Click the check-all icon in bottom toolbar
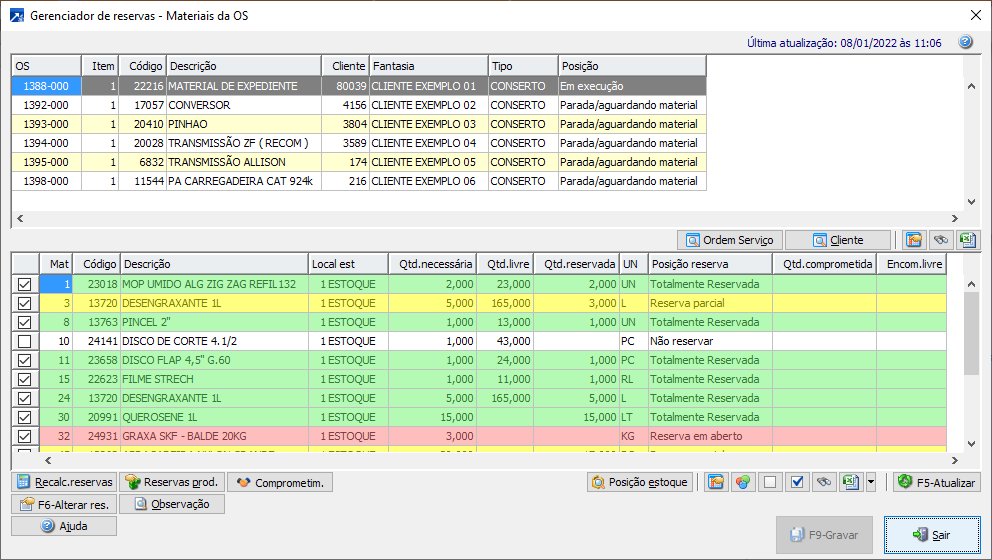 (797, 482)
